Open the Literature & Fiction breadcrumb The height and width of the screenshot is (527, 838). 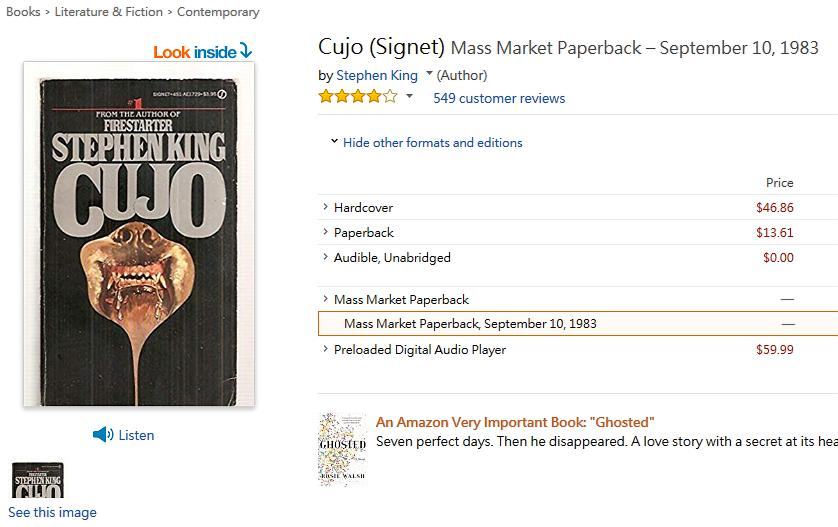(109, 12)
